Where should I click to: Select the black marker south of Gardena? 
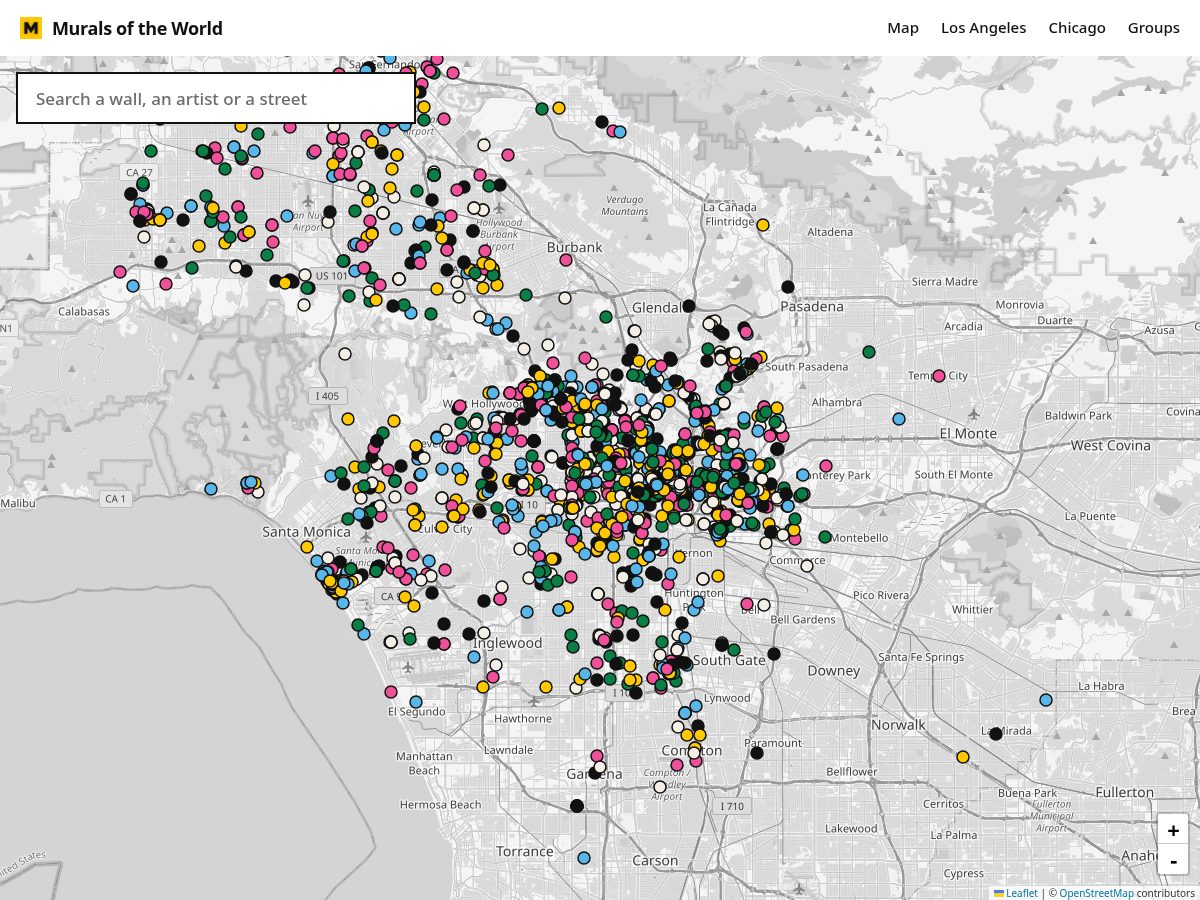577,806
